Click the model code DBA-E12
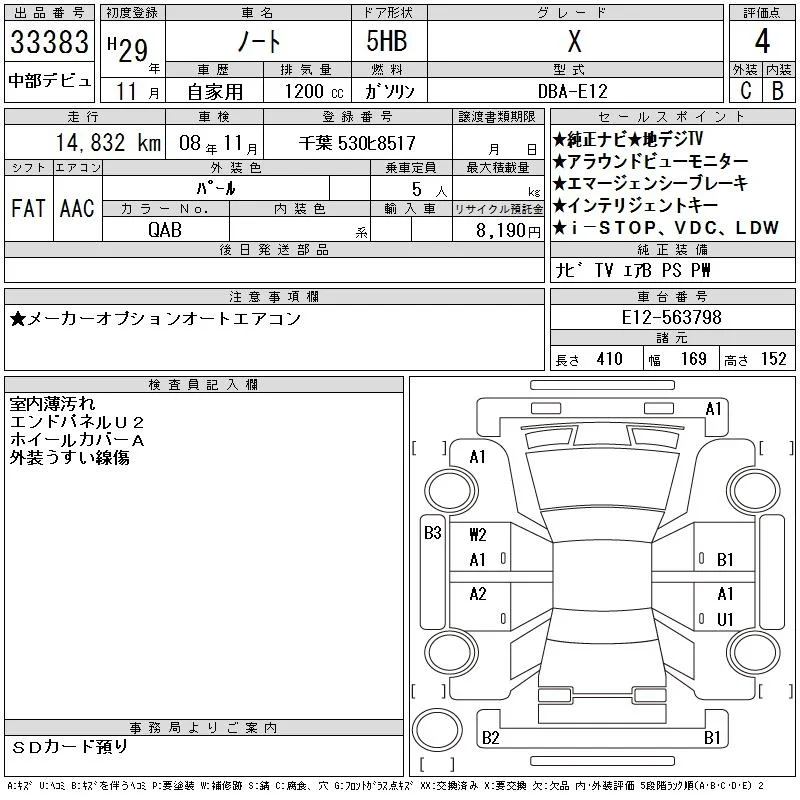Image resolution: width=800 pixels, height=800 pixels. (x=573, y=92)
